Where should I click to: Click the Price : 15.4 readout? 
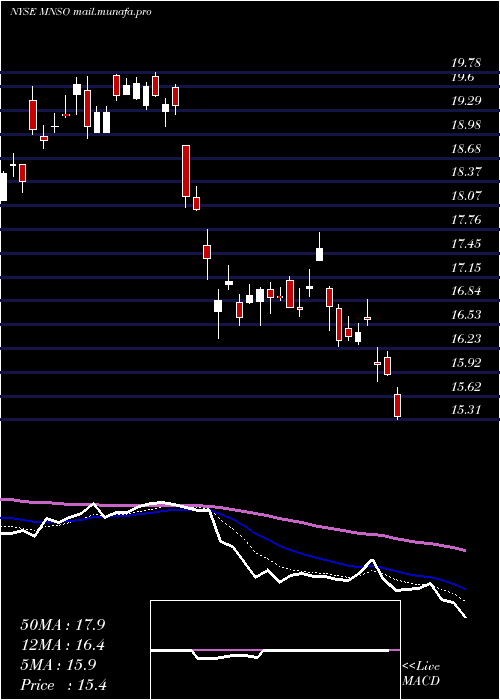coord(63,685)
